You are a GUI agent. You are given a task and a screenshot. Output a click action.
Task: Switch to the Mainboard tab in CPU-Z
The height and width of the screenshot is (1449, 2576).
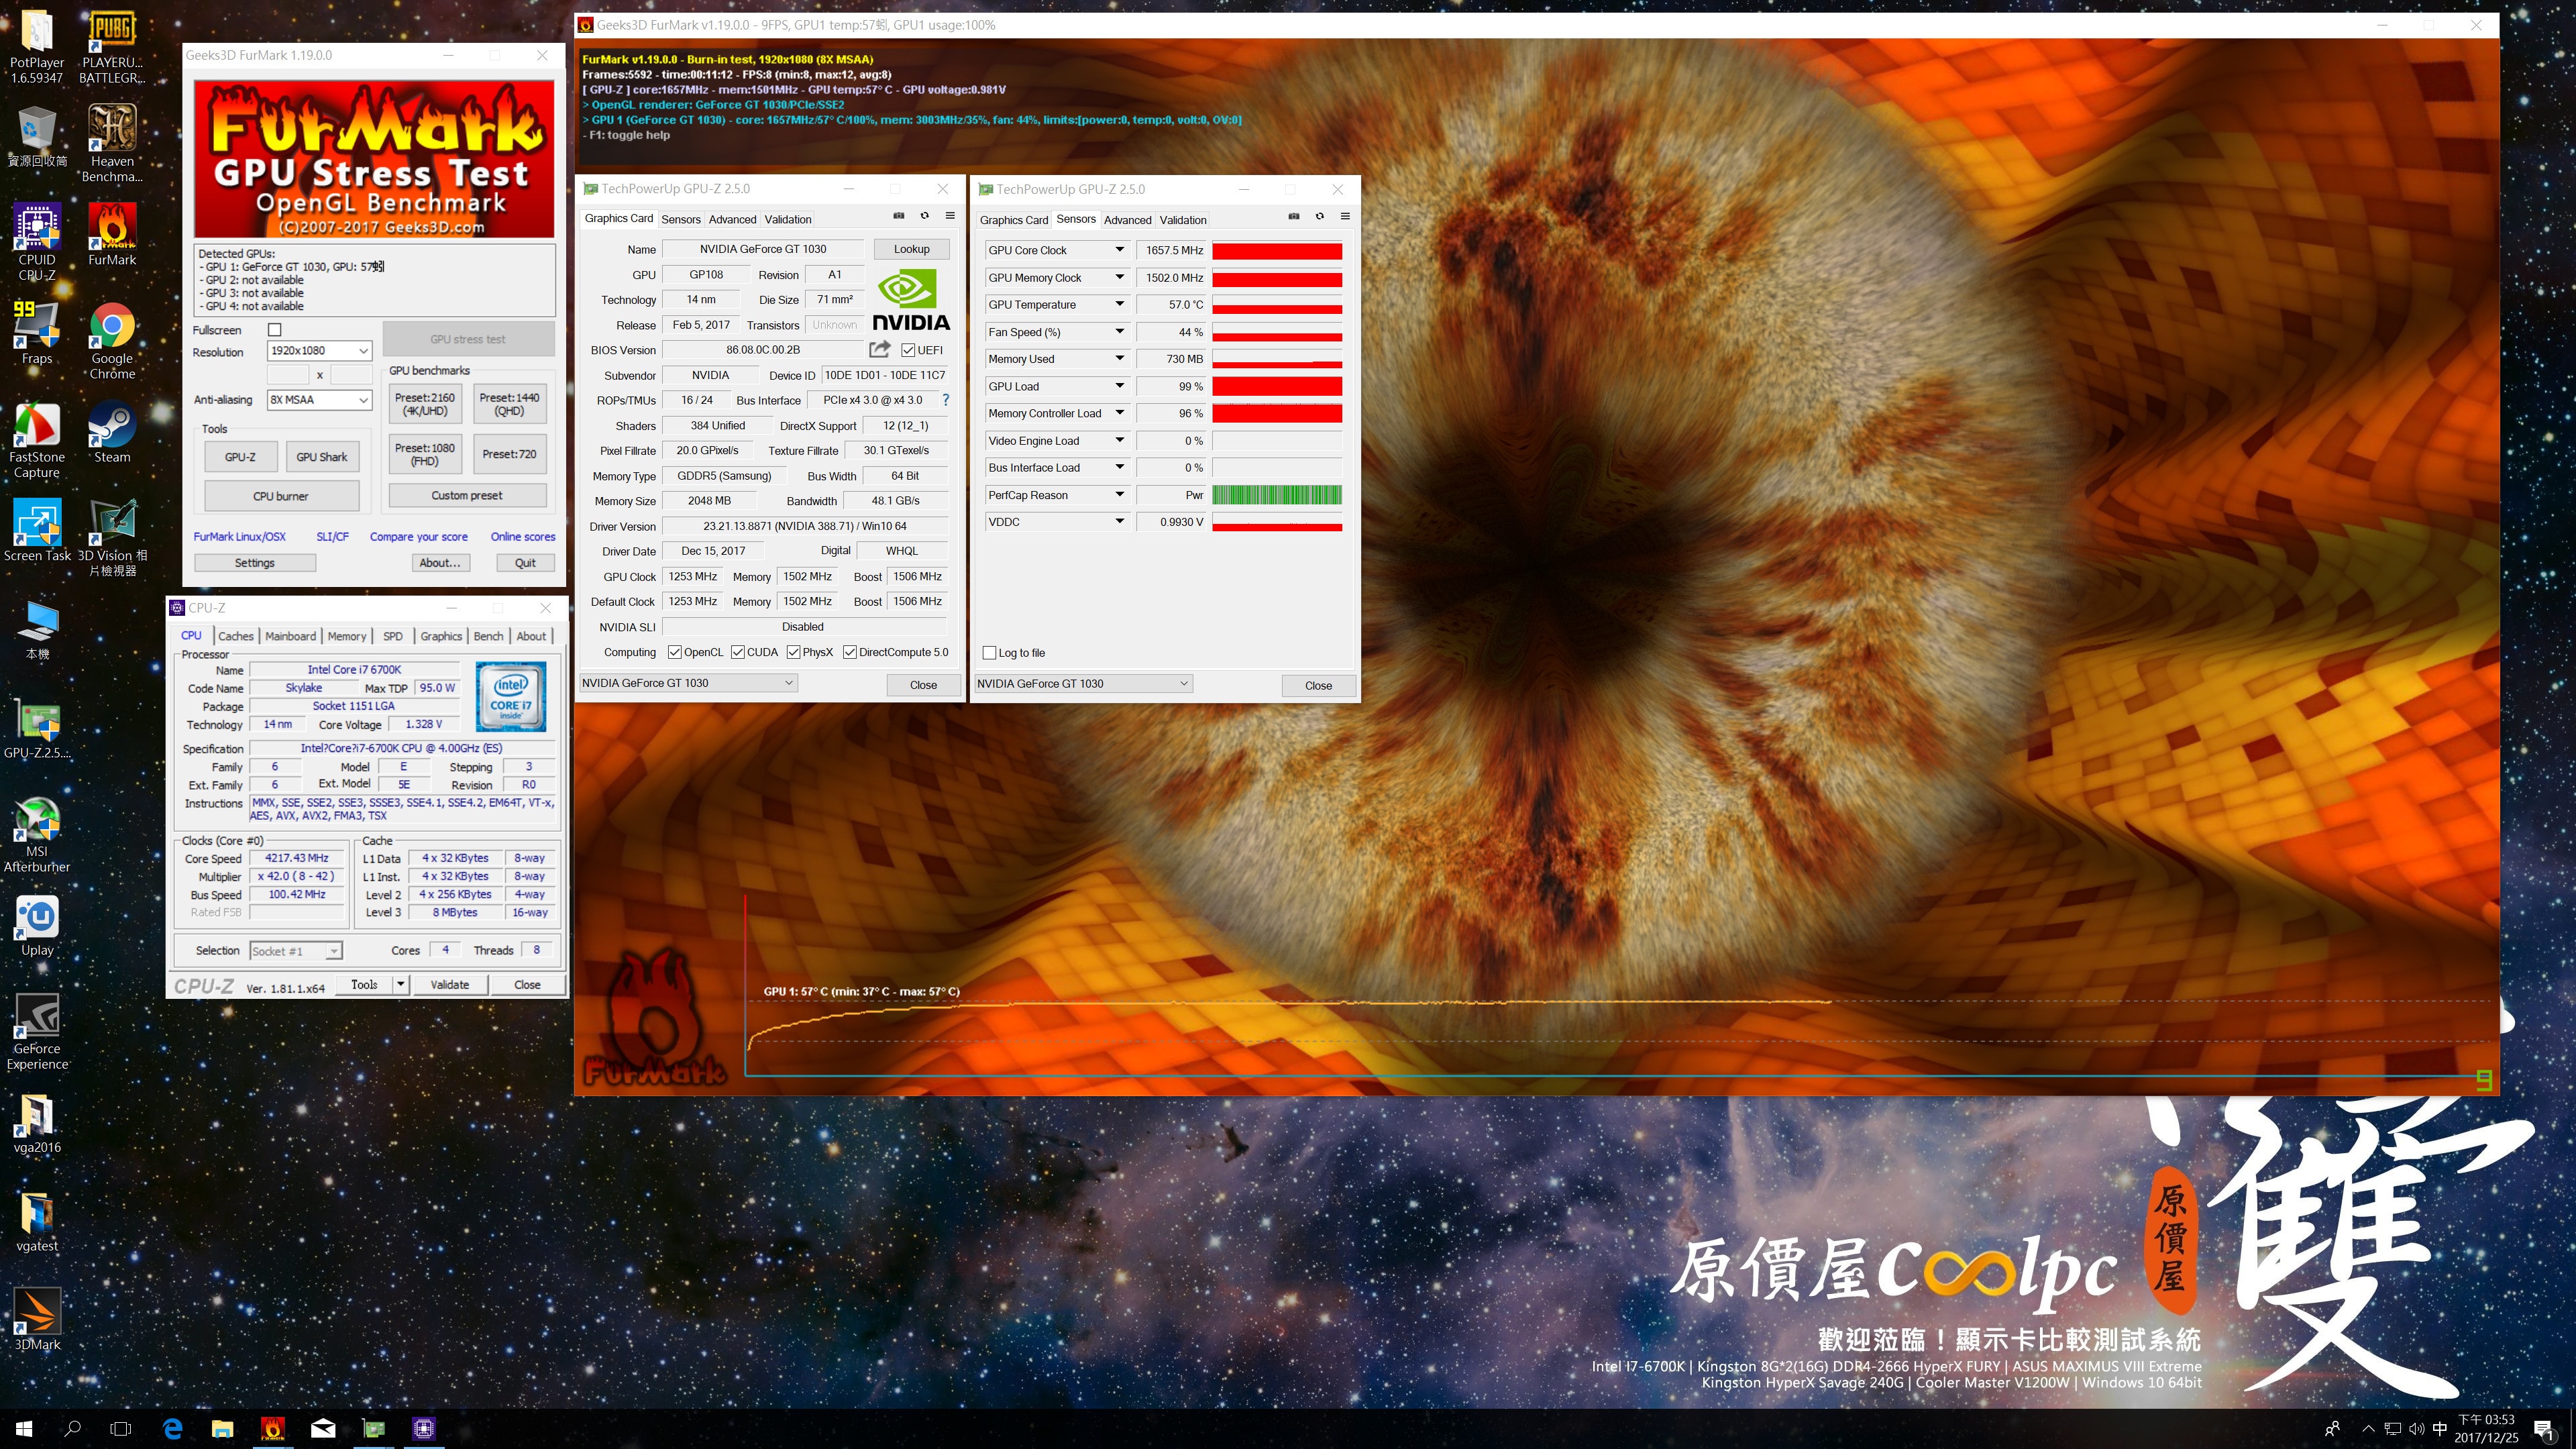click(291, 636)
